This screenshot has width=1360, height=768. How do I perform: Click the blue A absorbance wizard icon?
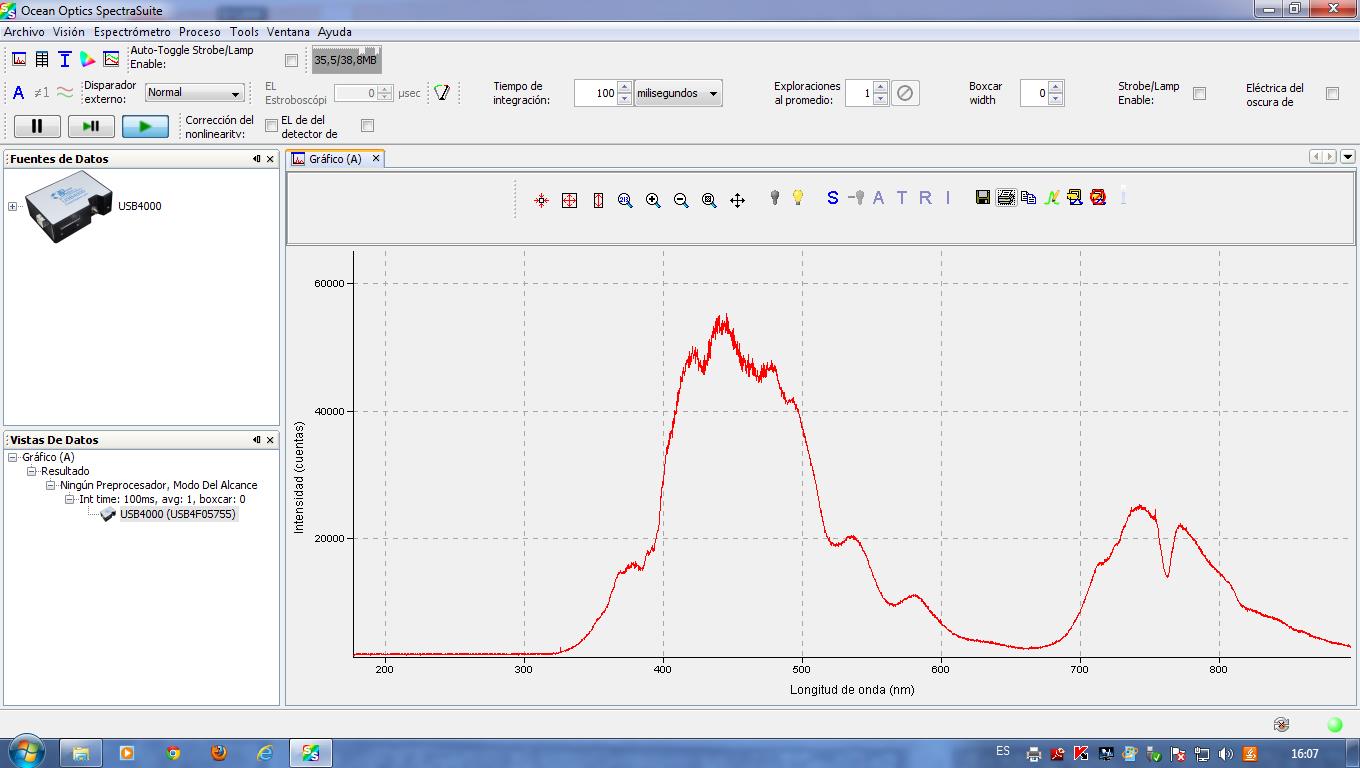tap(19, 93)
